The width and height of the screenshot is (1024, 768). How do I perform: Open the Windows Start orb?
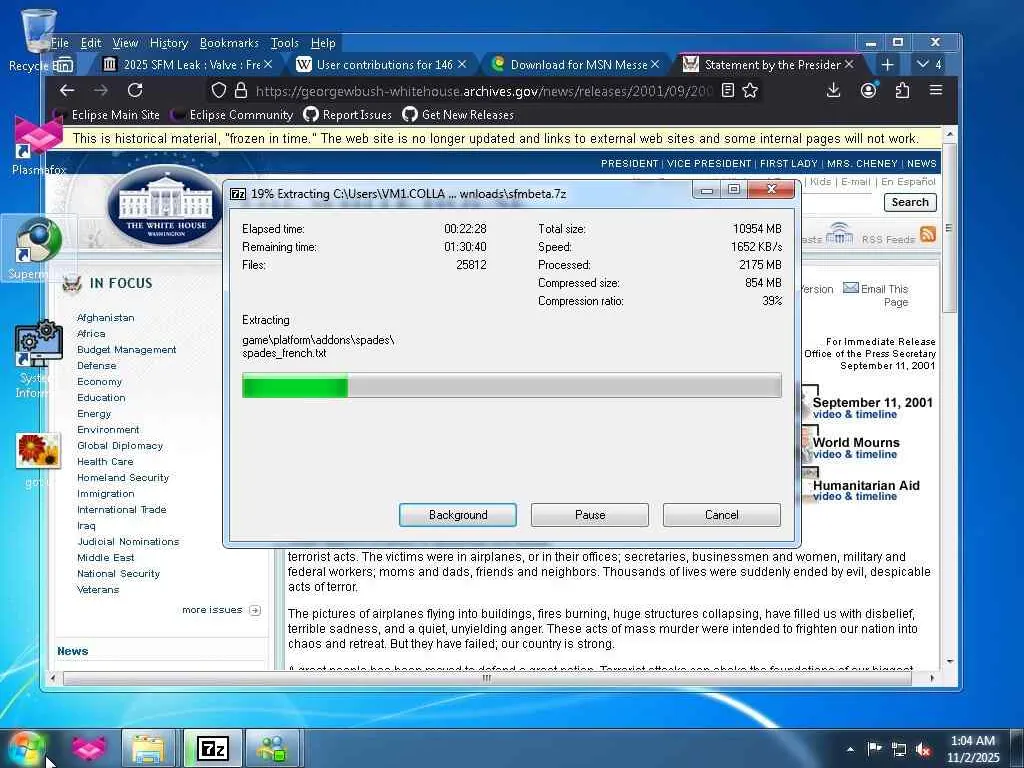click(x=27, y=747)
